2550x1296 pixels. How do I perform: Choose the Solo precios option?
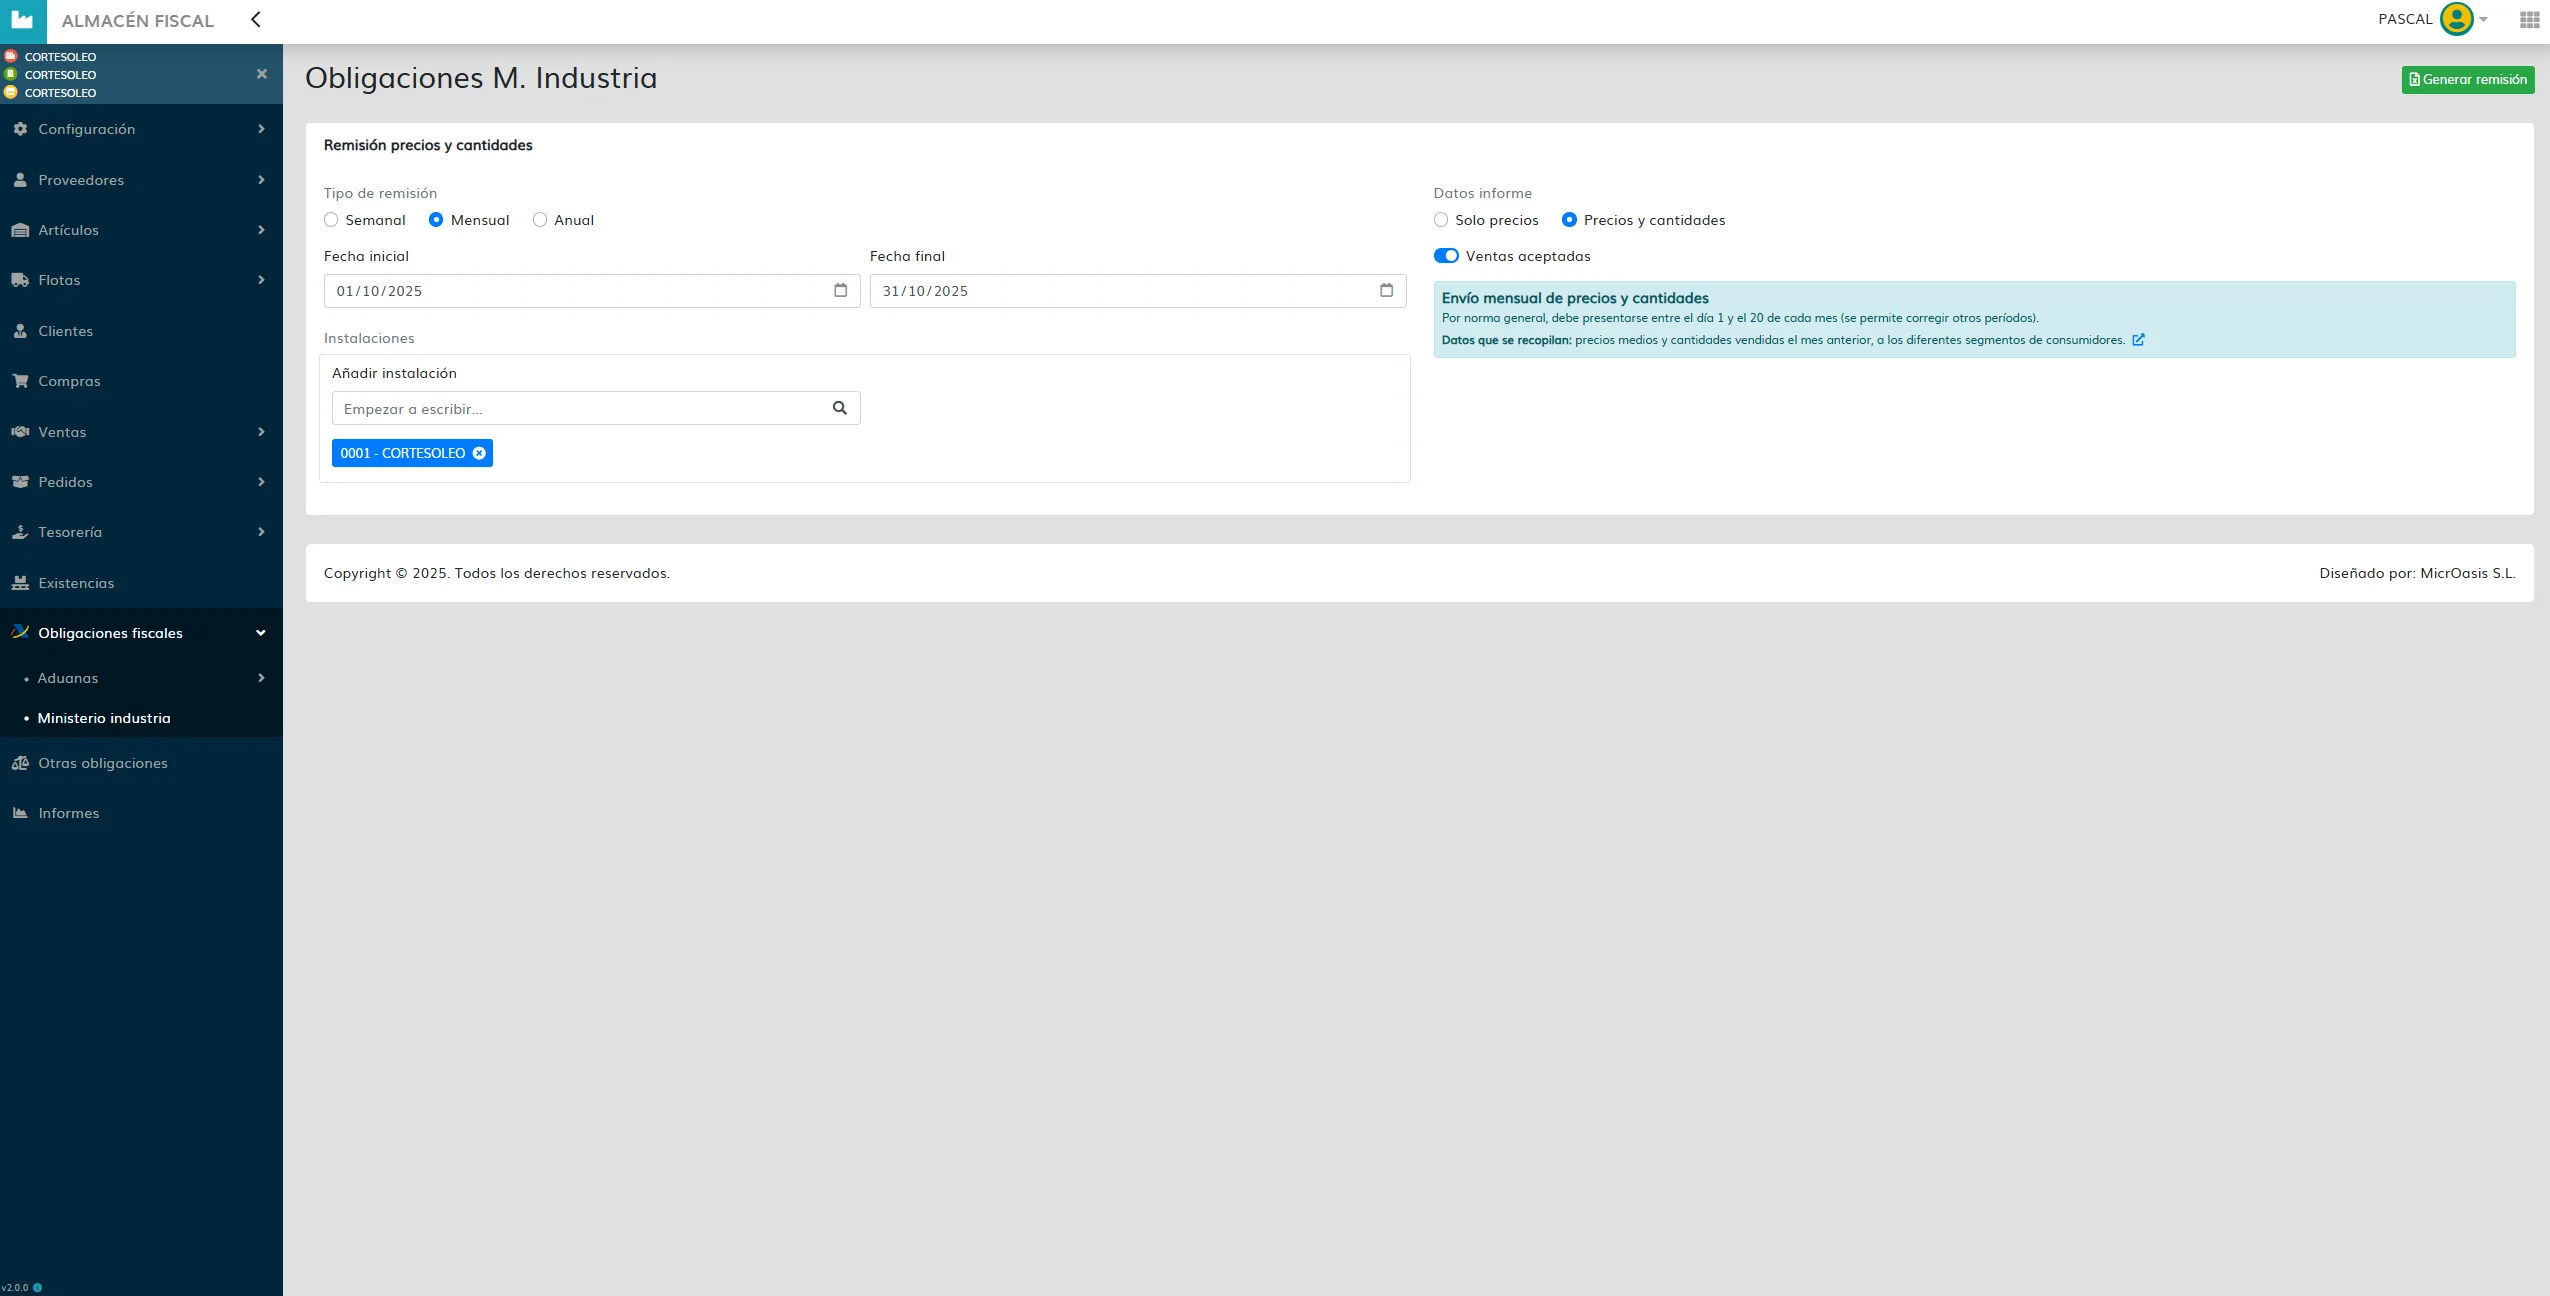coord(1441,220)
